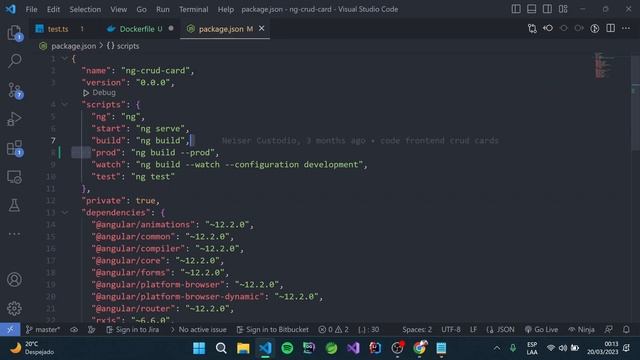Image resolution: width=640 pixels, height=360 pixels.
Task: Change indentation via Spaces: 2
Action: [417, 329]
